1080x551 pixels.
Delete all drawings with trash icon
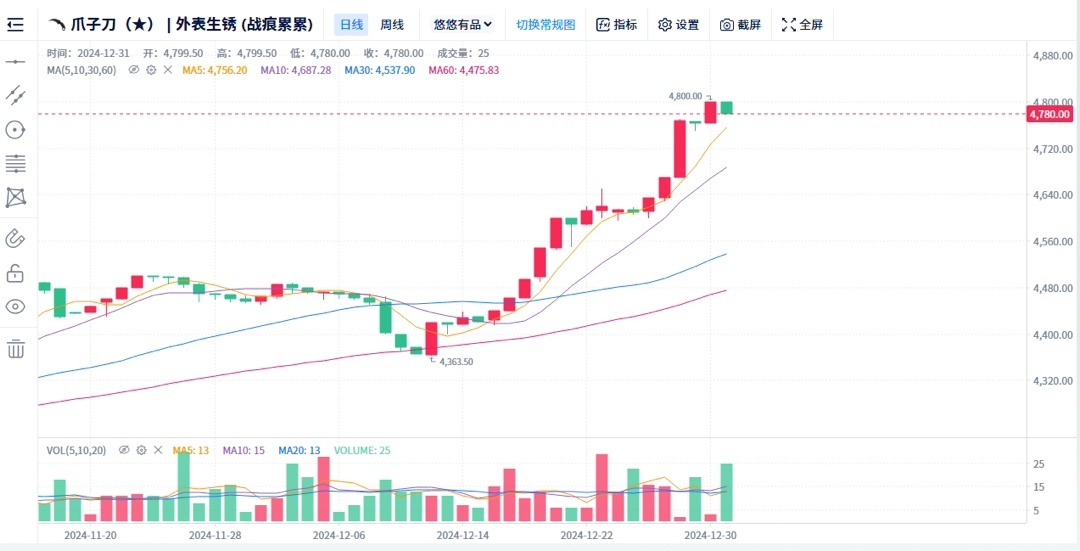(x=15, y=349)
